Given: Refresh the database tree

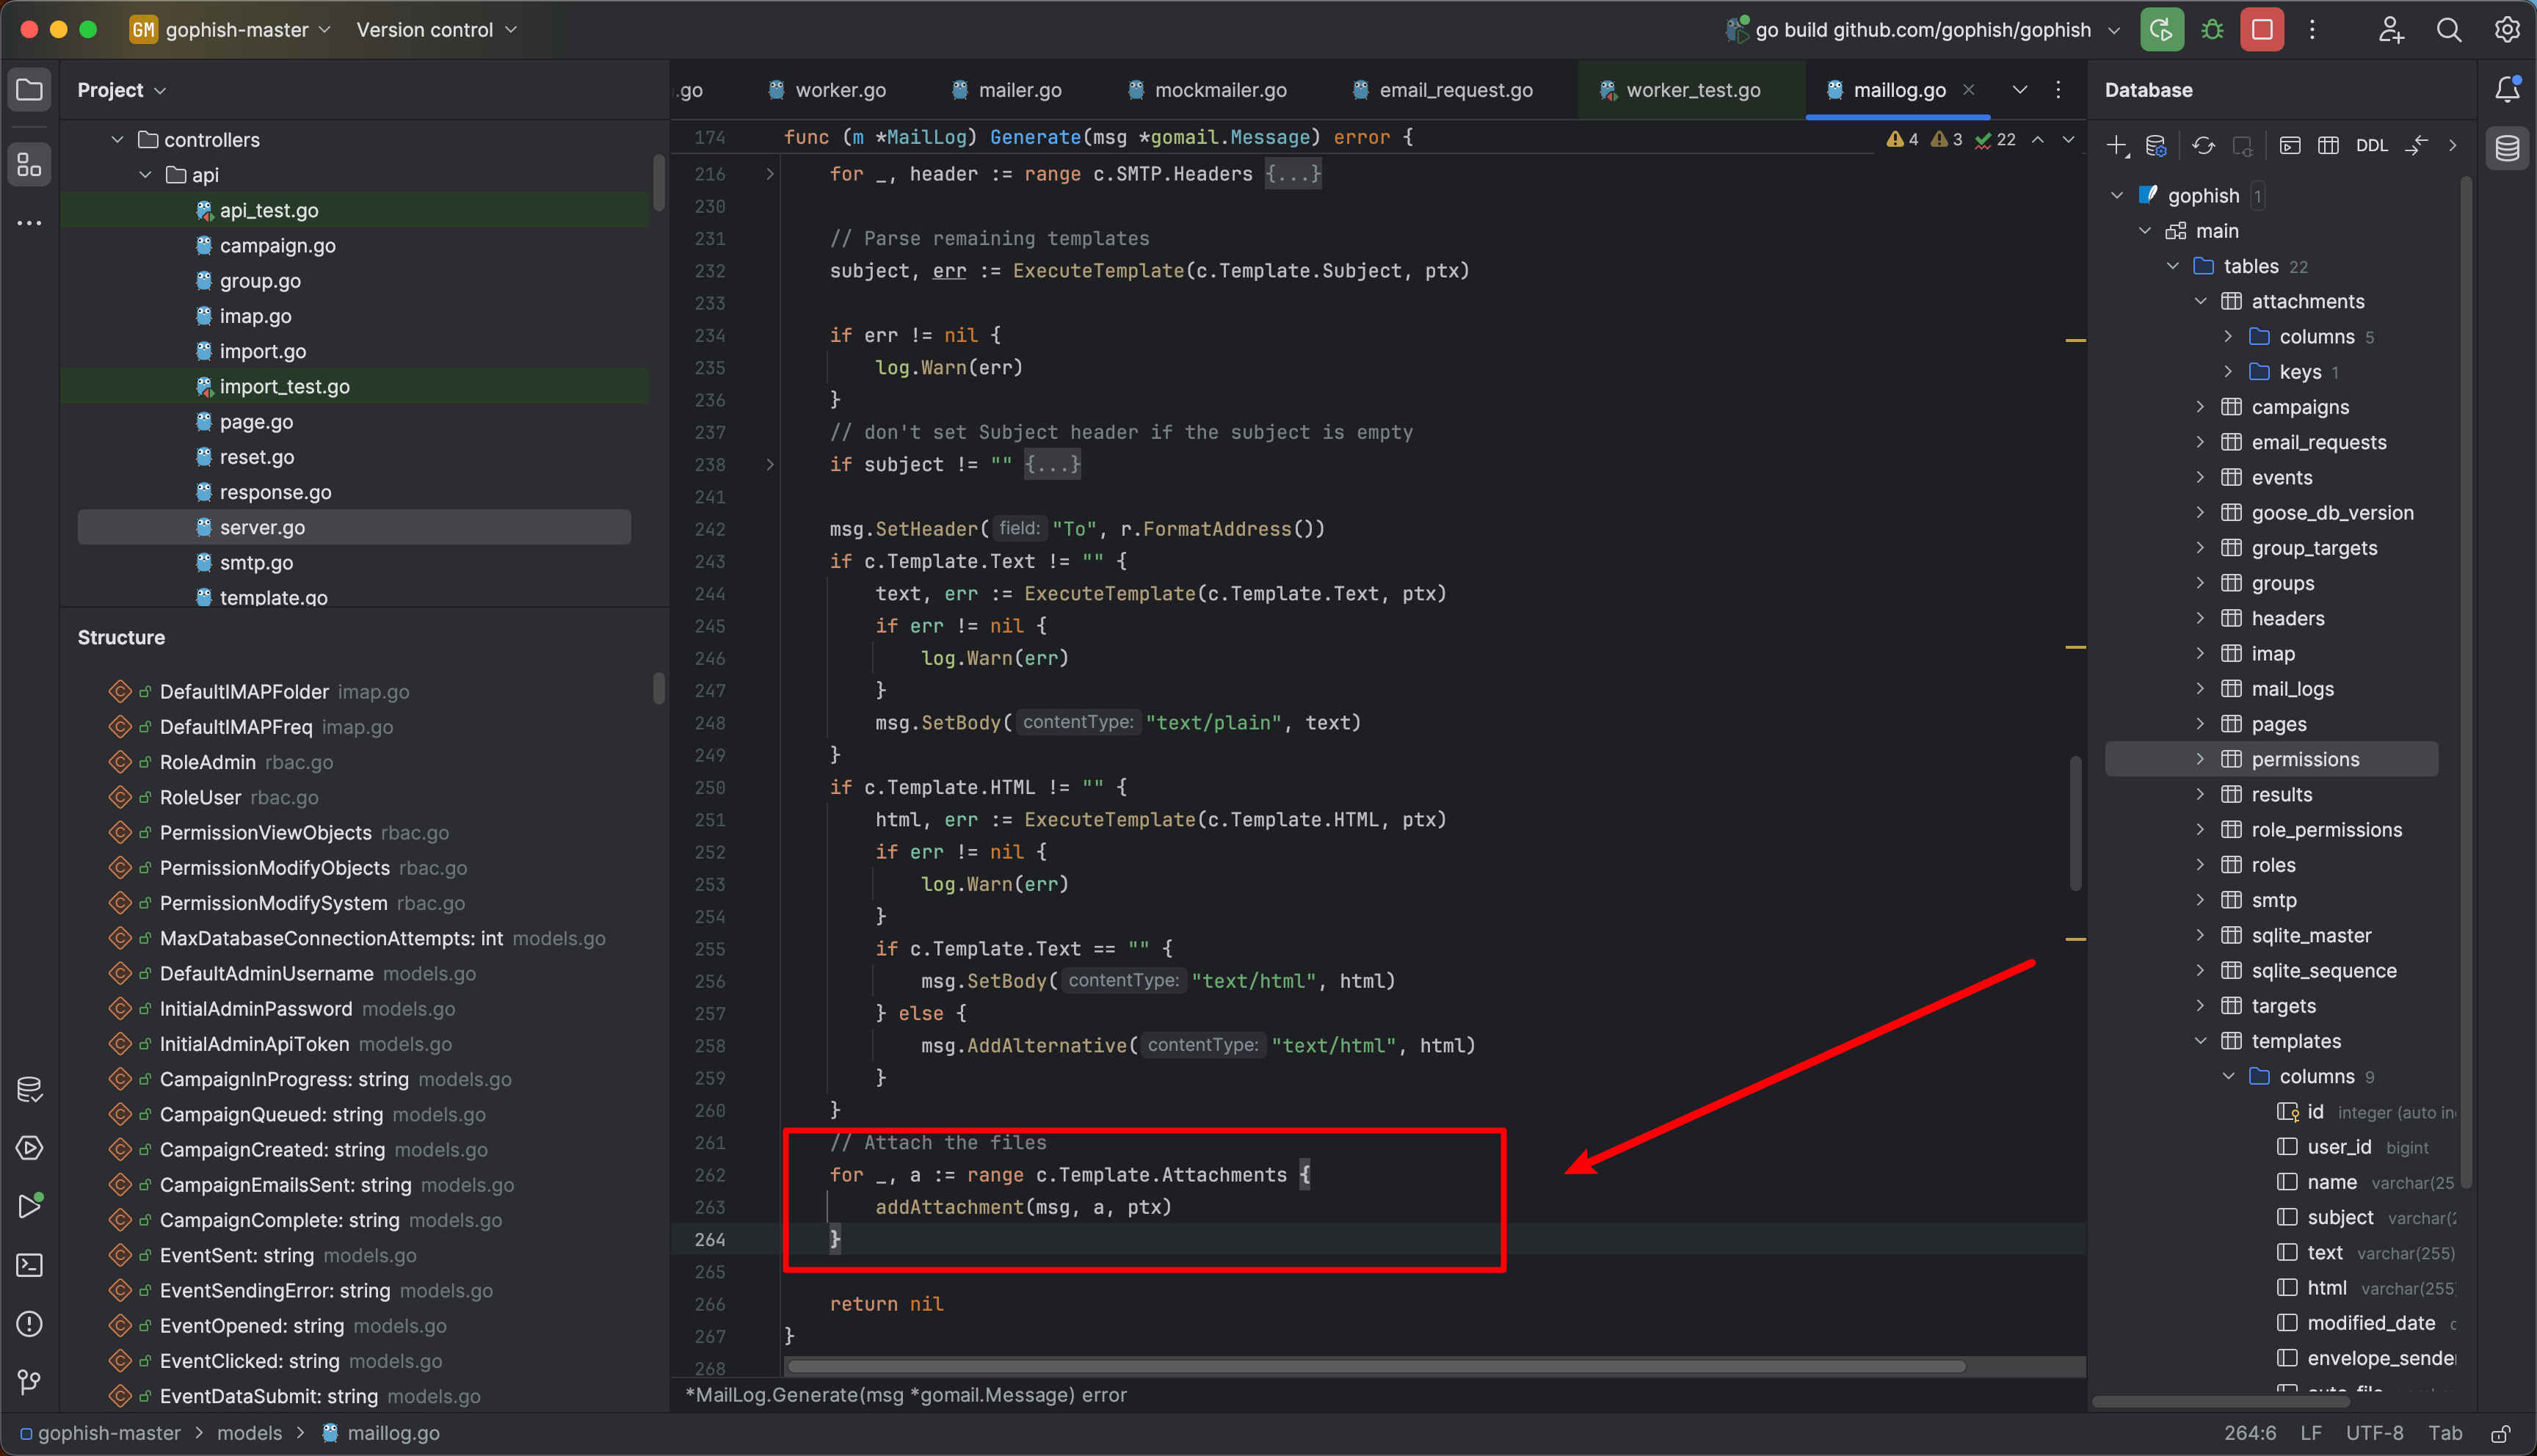Looking at the screenshot, I should (2203, 146).
